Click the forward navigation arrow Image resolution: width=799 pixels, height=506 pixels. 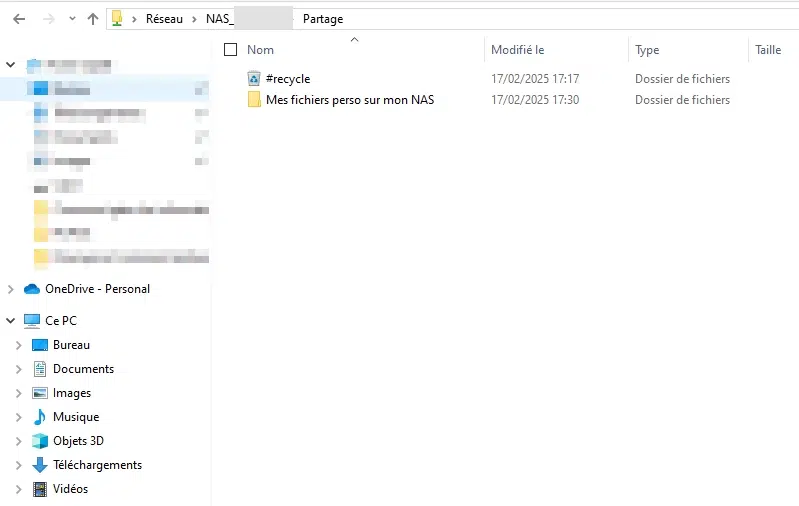(49, 19)
